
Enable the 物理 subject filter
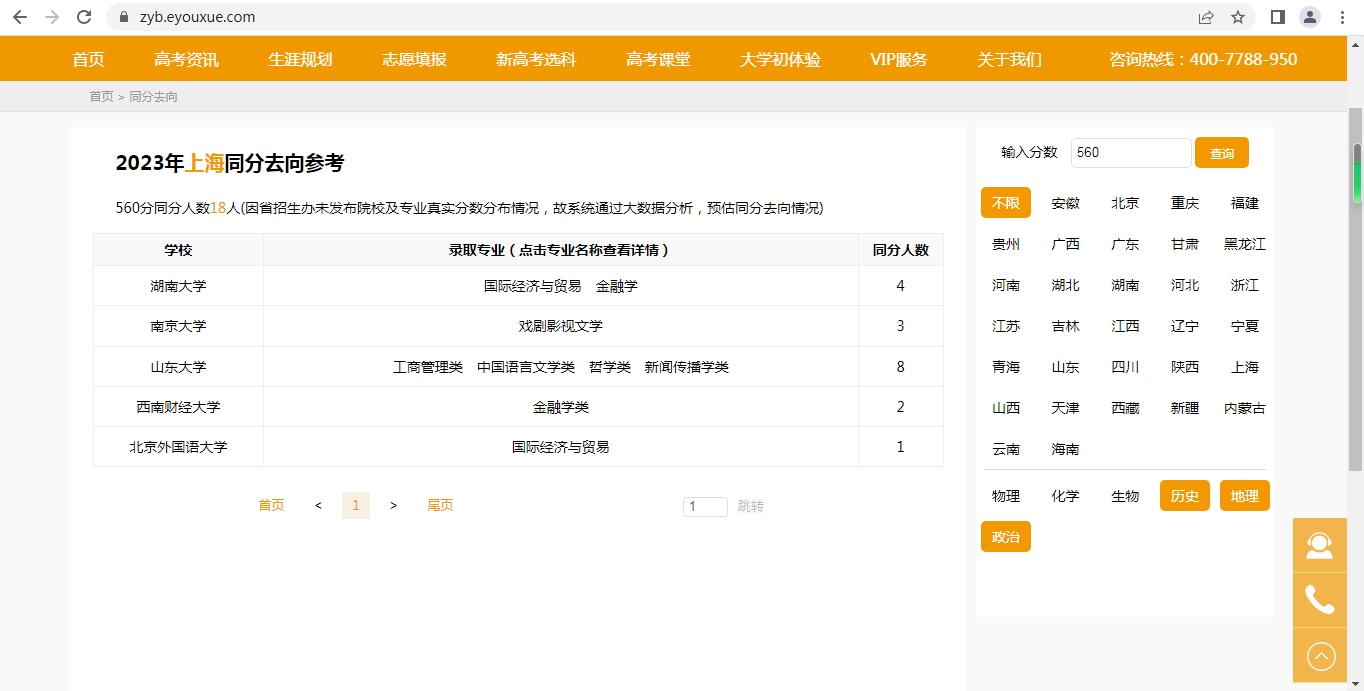click(x=1006, y=496)
